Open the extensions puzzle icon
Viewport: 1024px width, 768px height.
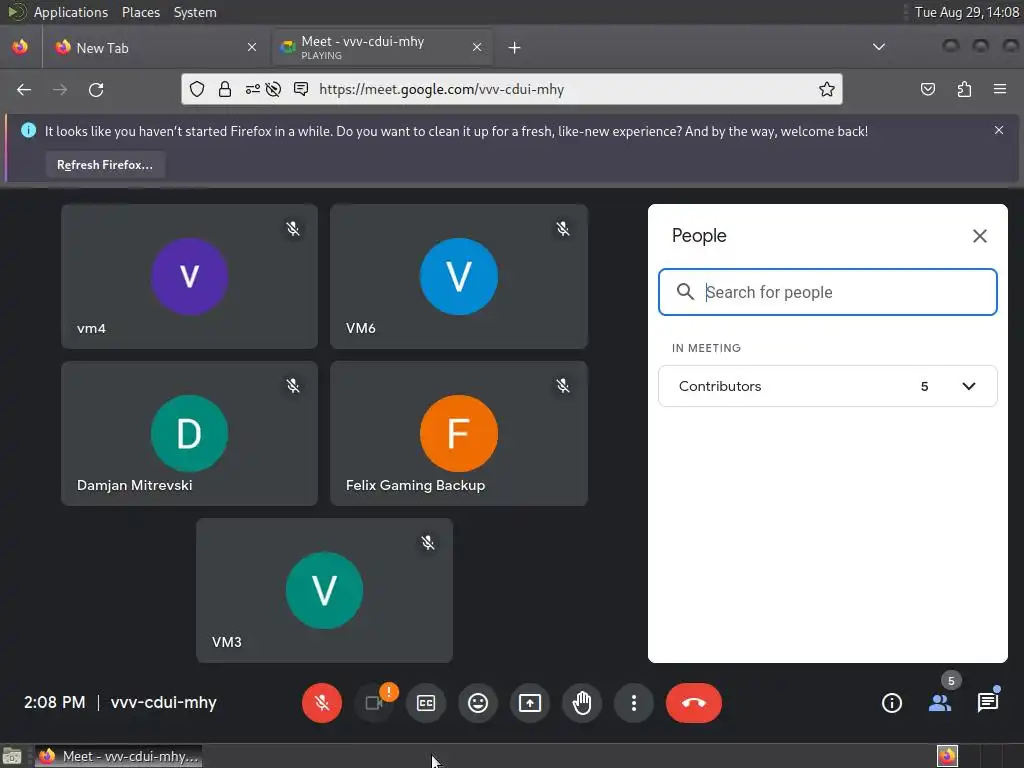(964, 89)
